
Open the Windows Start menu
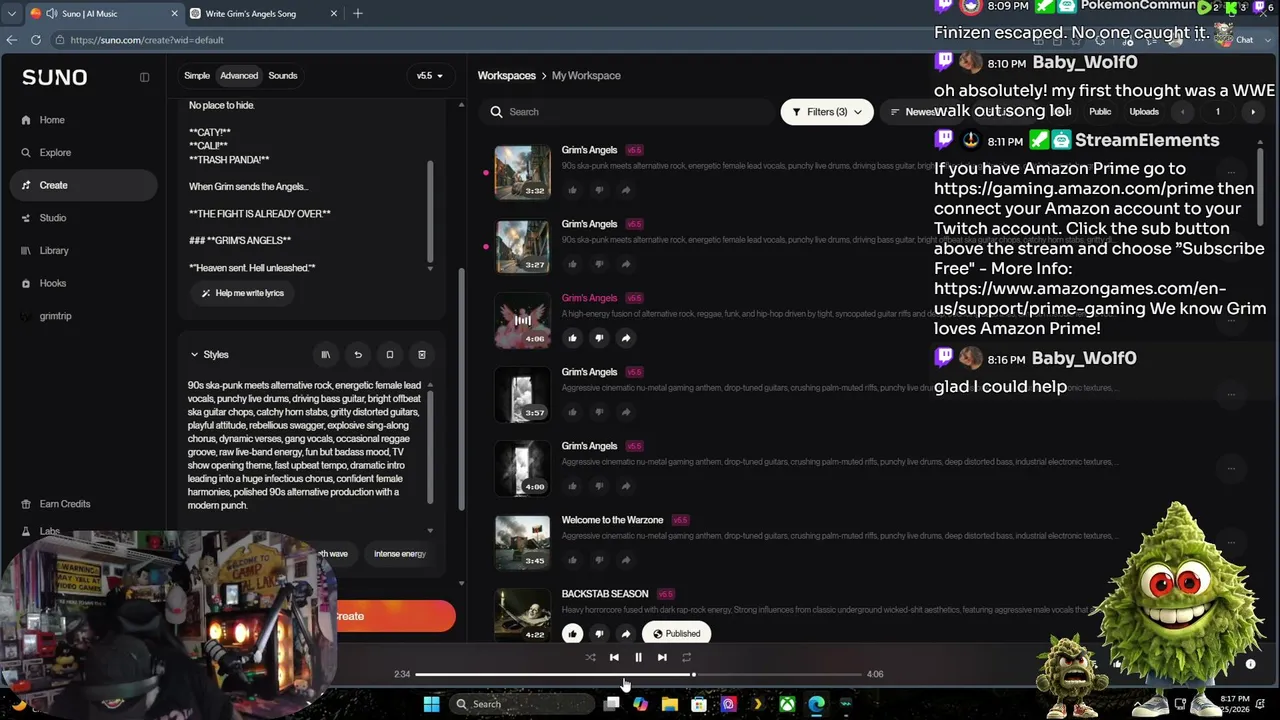(431, 704)
